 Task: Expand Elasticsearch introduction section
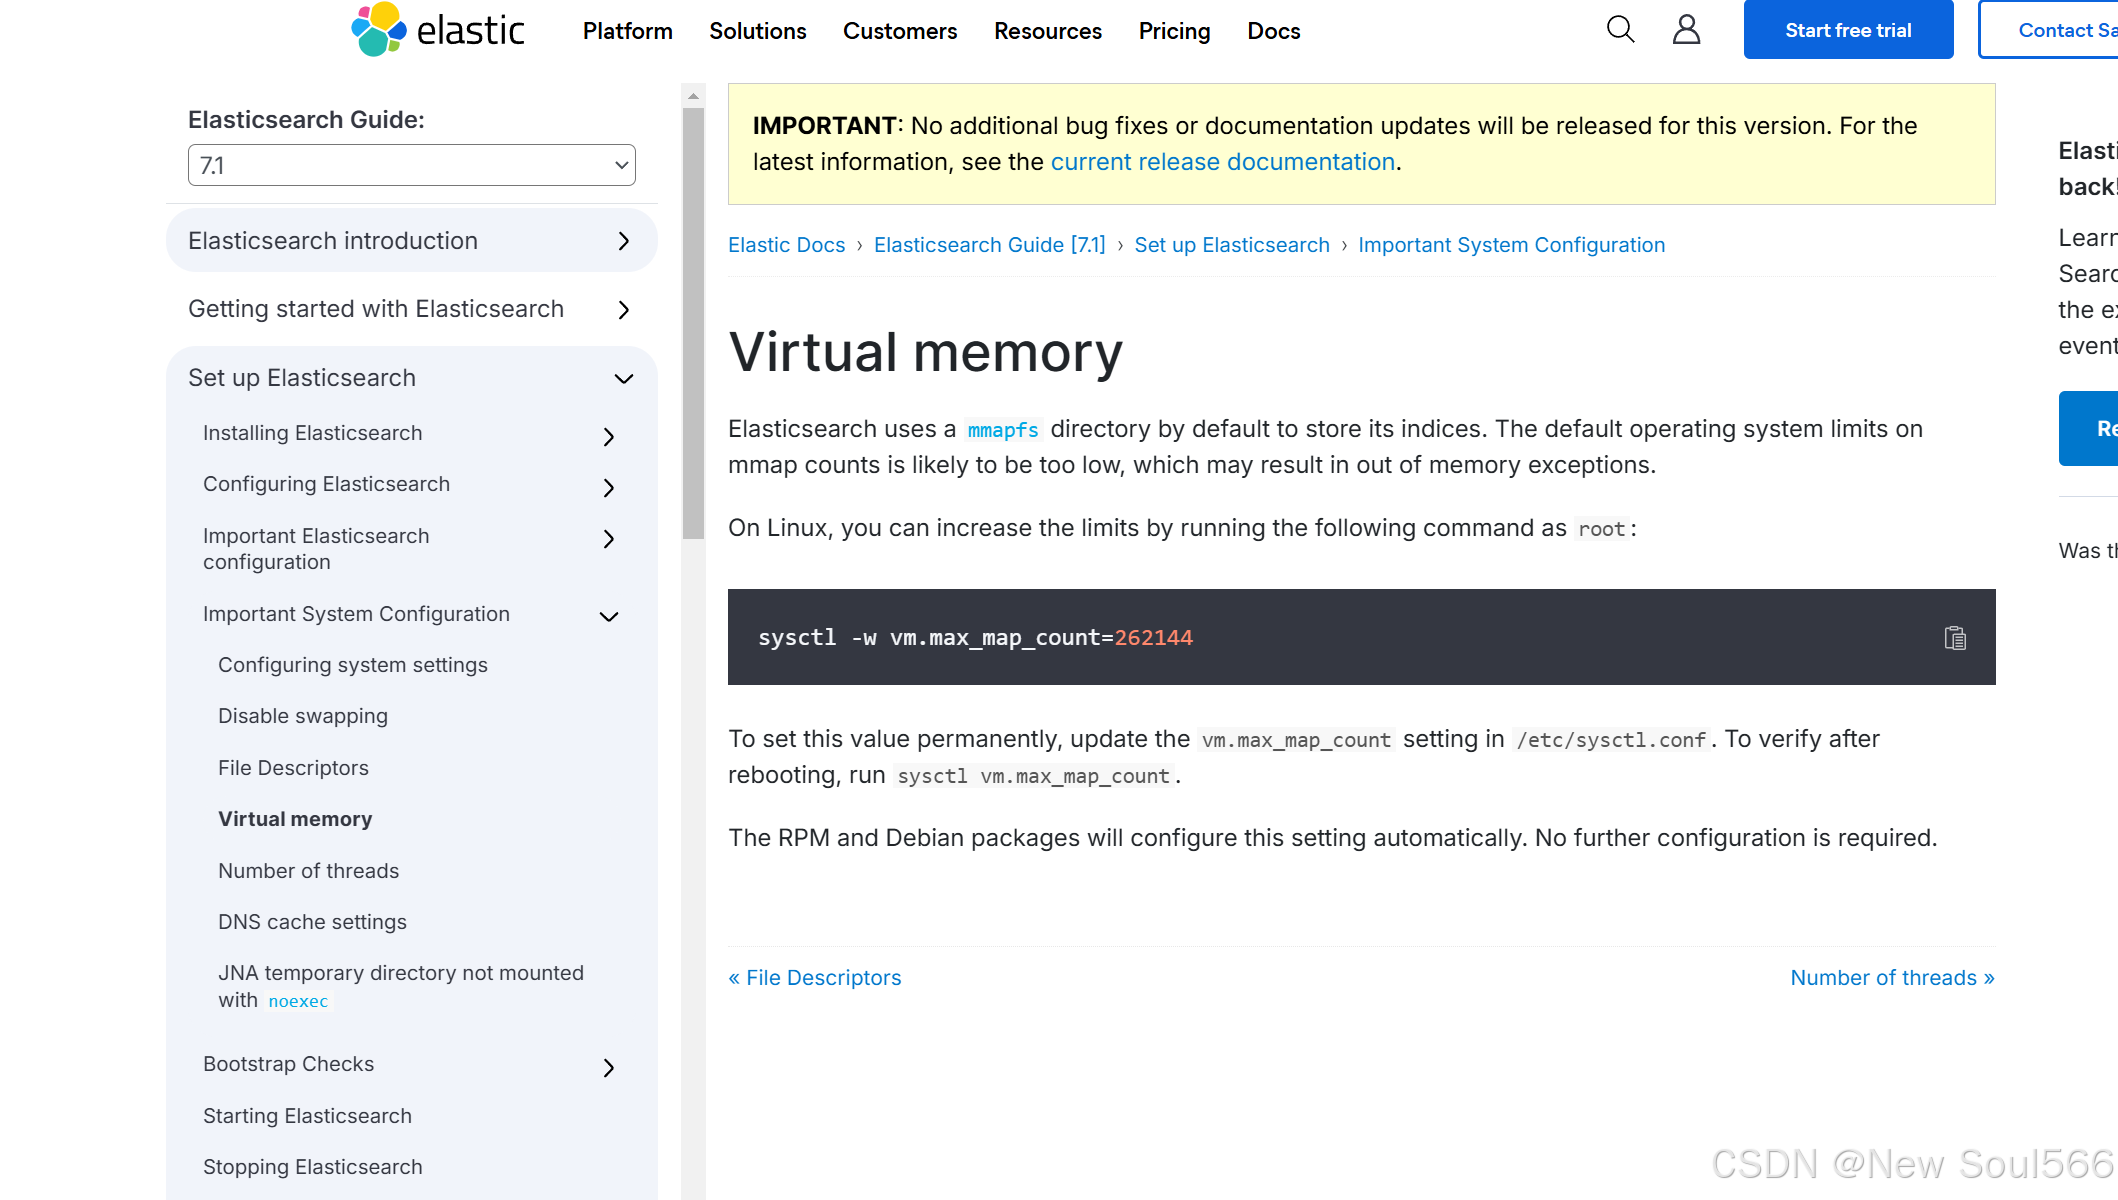tap(623, 241)
